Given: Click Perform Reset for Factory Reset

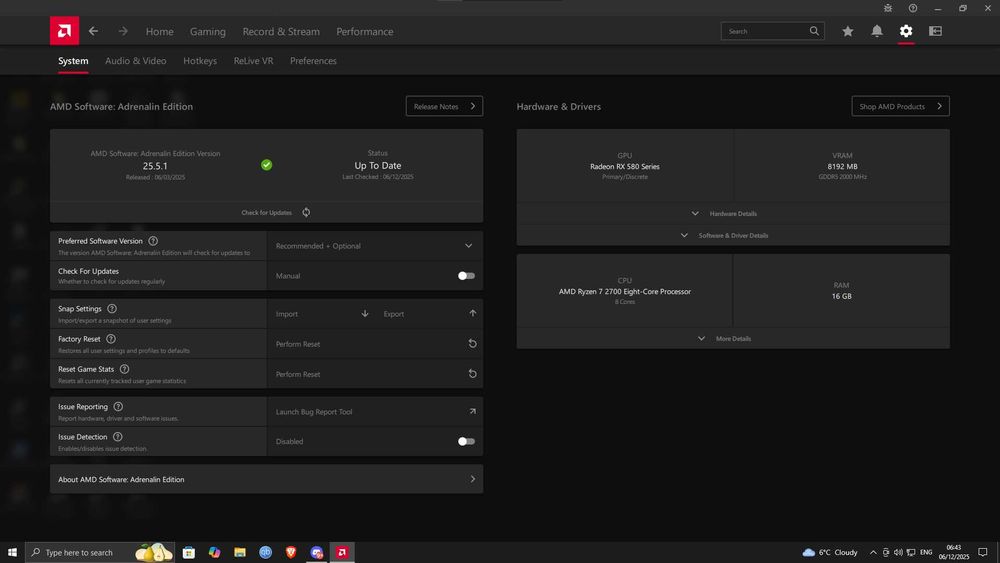Looking at the screenshot, I should [x=374, y=344].
